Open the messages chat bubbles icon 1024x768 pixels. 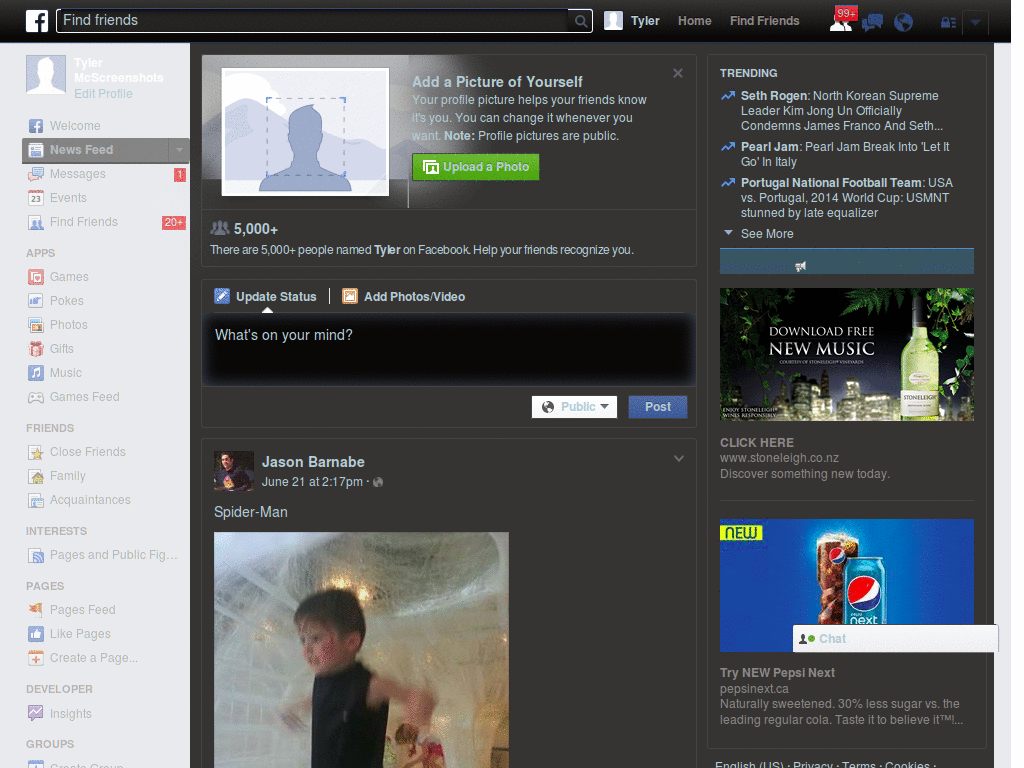click(x=872, y=23)
